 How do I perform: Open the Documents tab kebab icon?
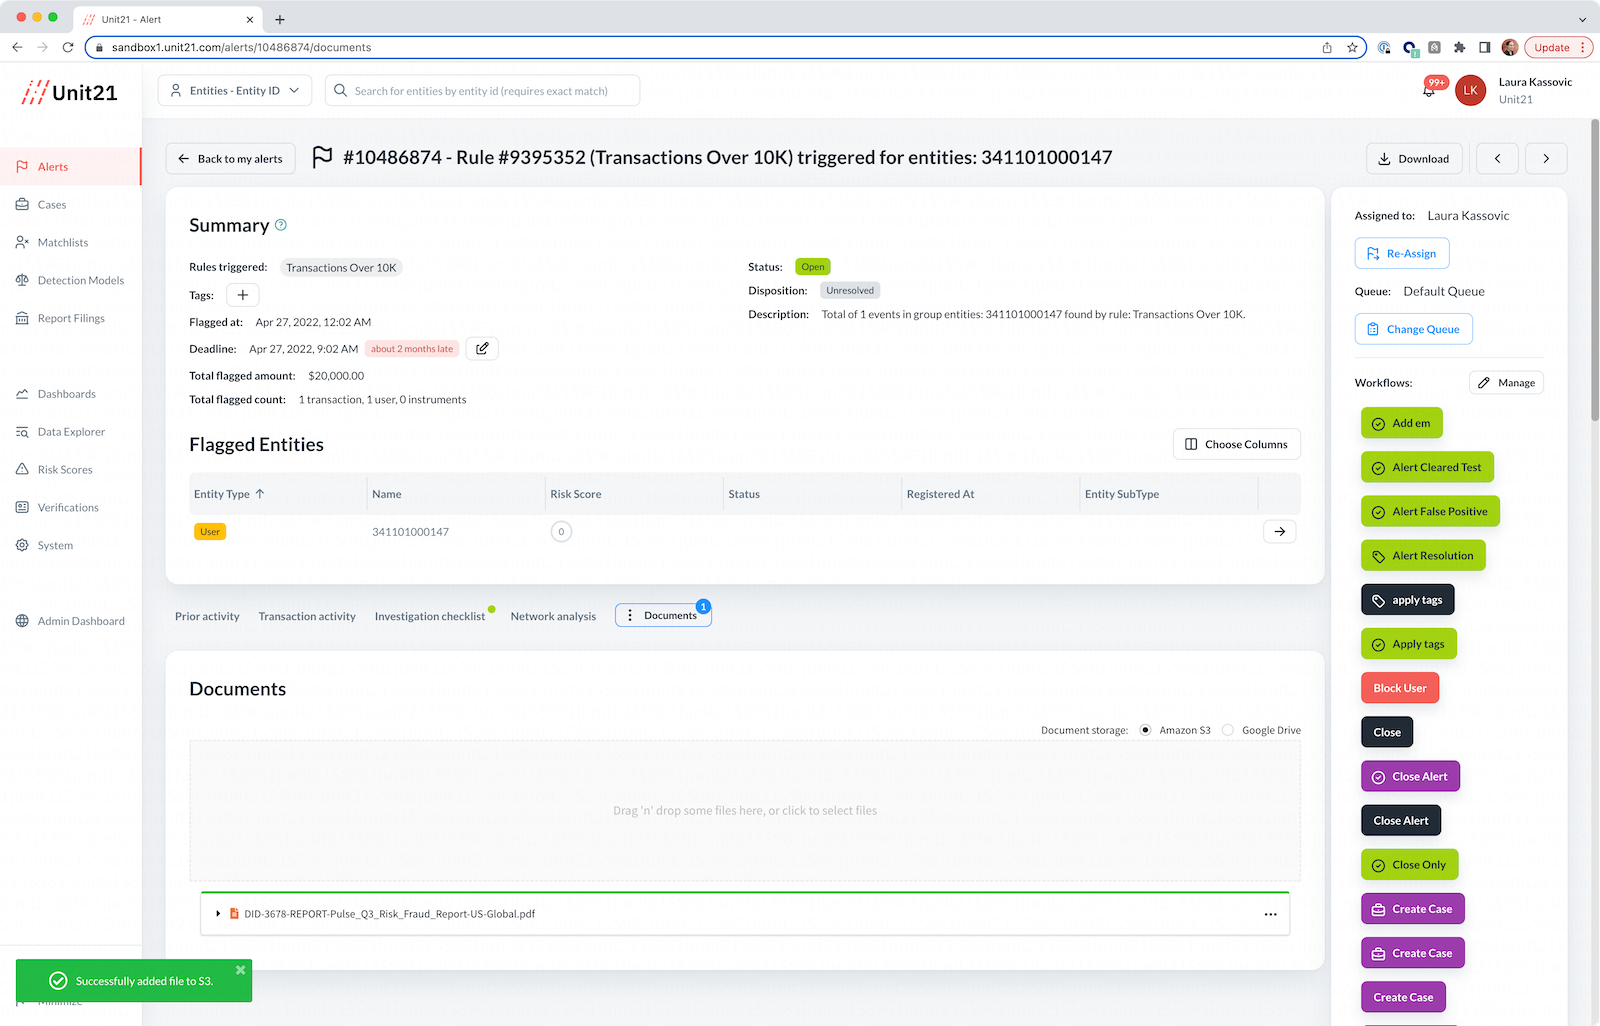630,616
